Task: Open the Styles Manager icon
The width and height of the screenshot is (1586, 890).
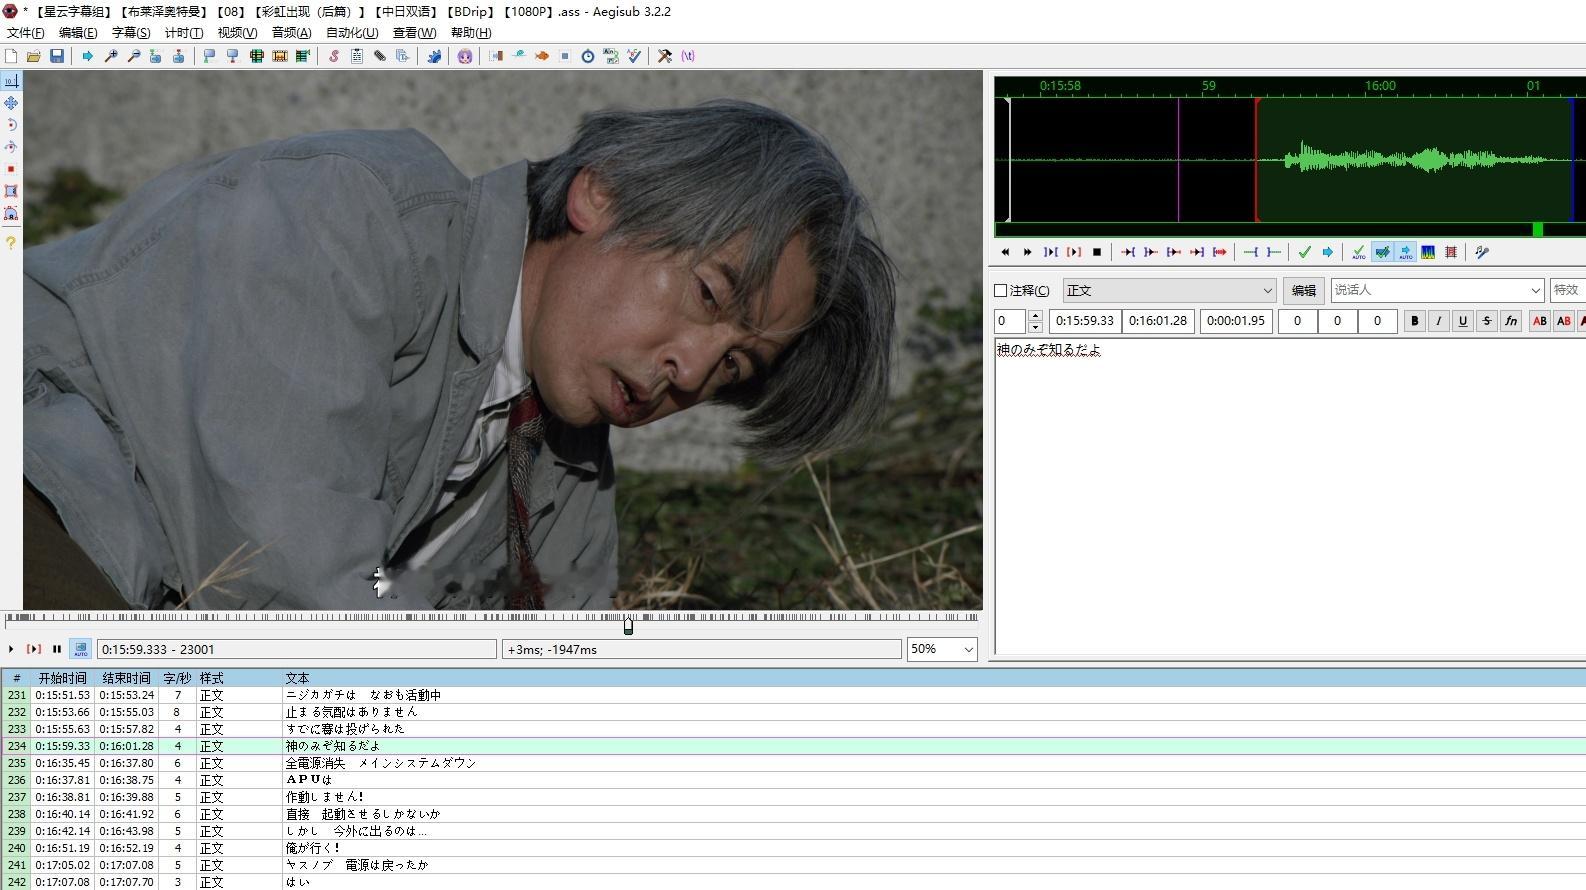Action: (334, 56)
